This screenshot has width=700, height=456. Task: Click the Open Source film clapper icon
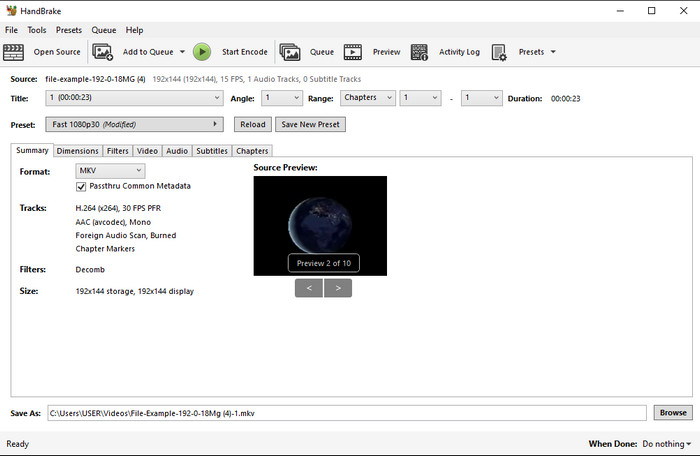pos(14,52)
